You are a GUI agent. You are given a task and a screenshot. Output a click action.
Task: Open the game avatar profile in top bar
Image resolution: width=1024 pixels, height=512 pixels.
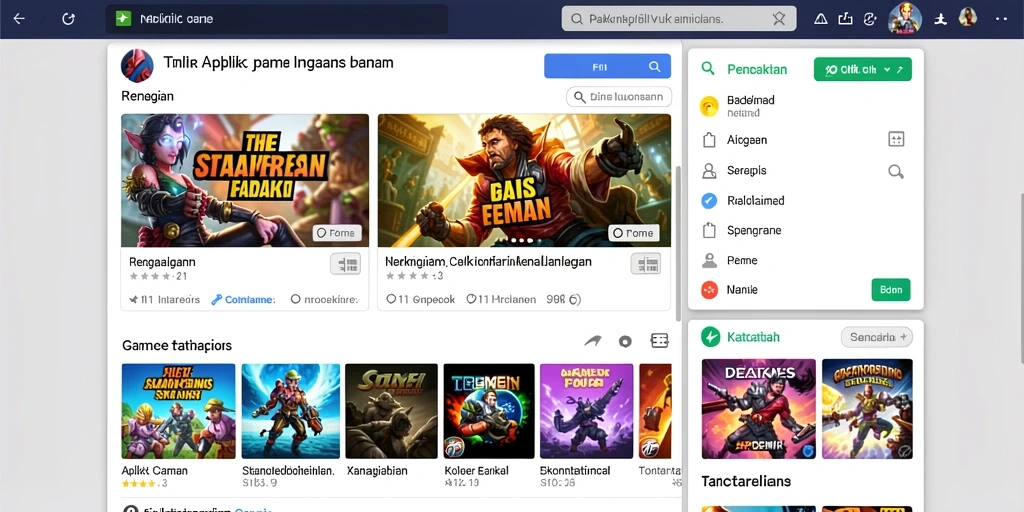click(905, 18)
